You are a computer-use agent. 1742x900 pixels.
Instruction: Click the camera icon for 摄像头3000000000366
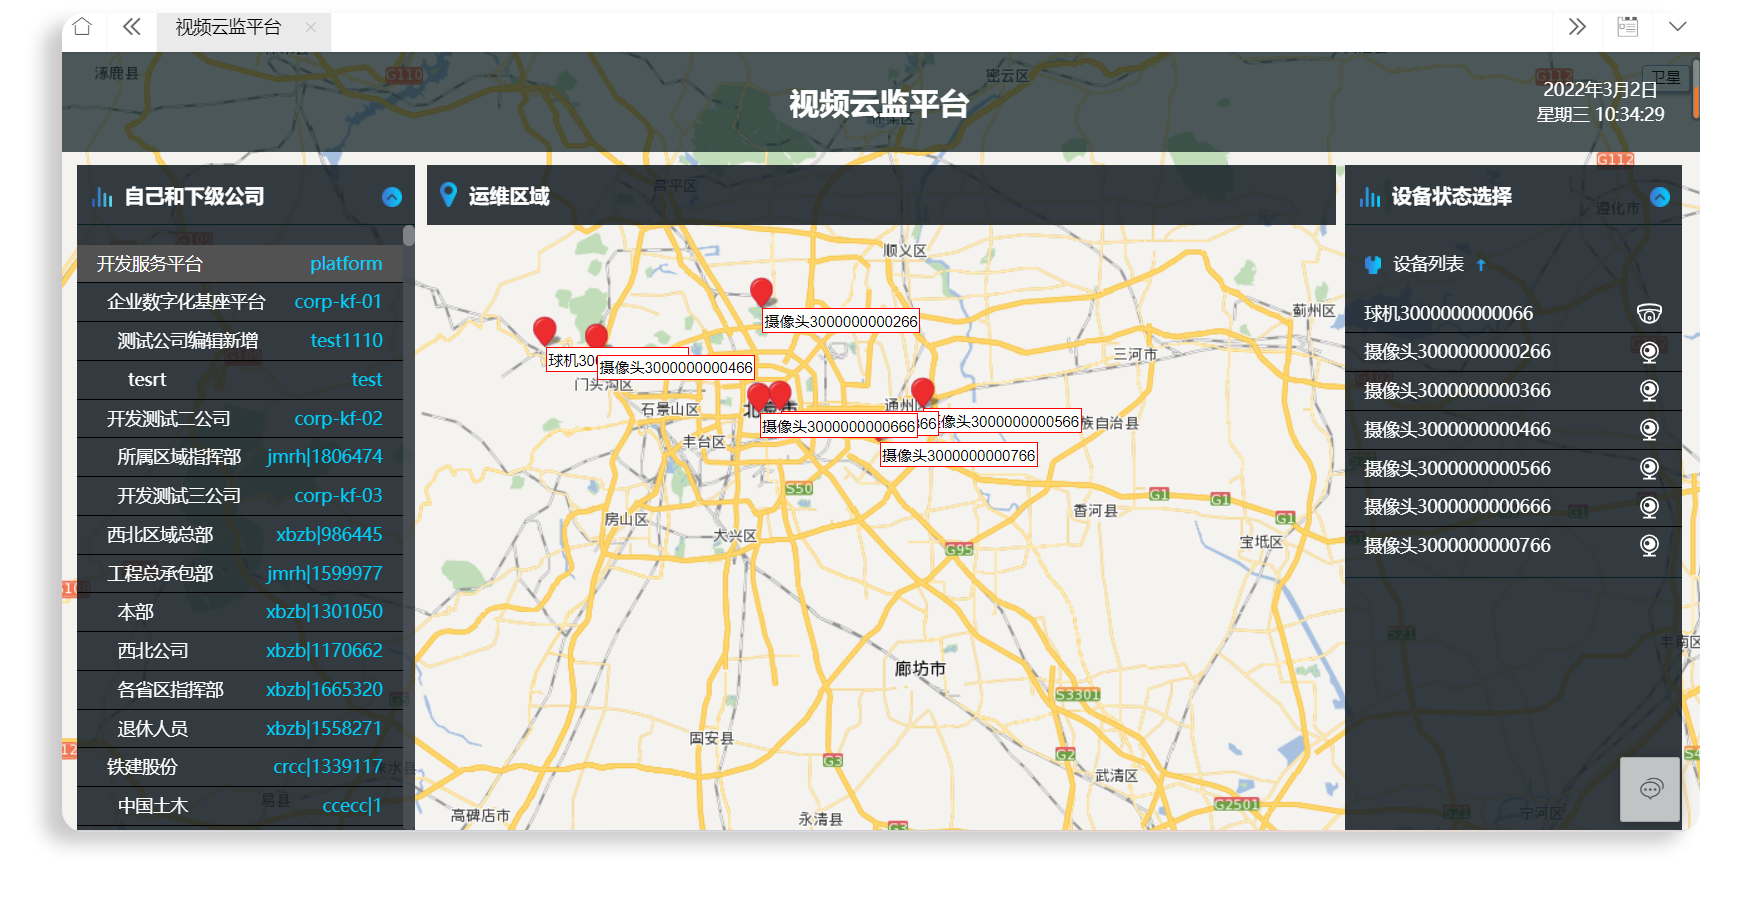point(1650,391)
